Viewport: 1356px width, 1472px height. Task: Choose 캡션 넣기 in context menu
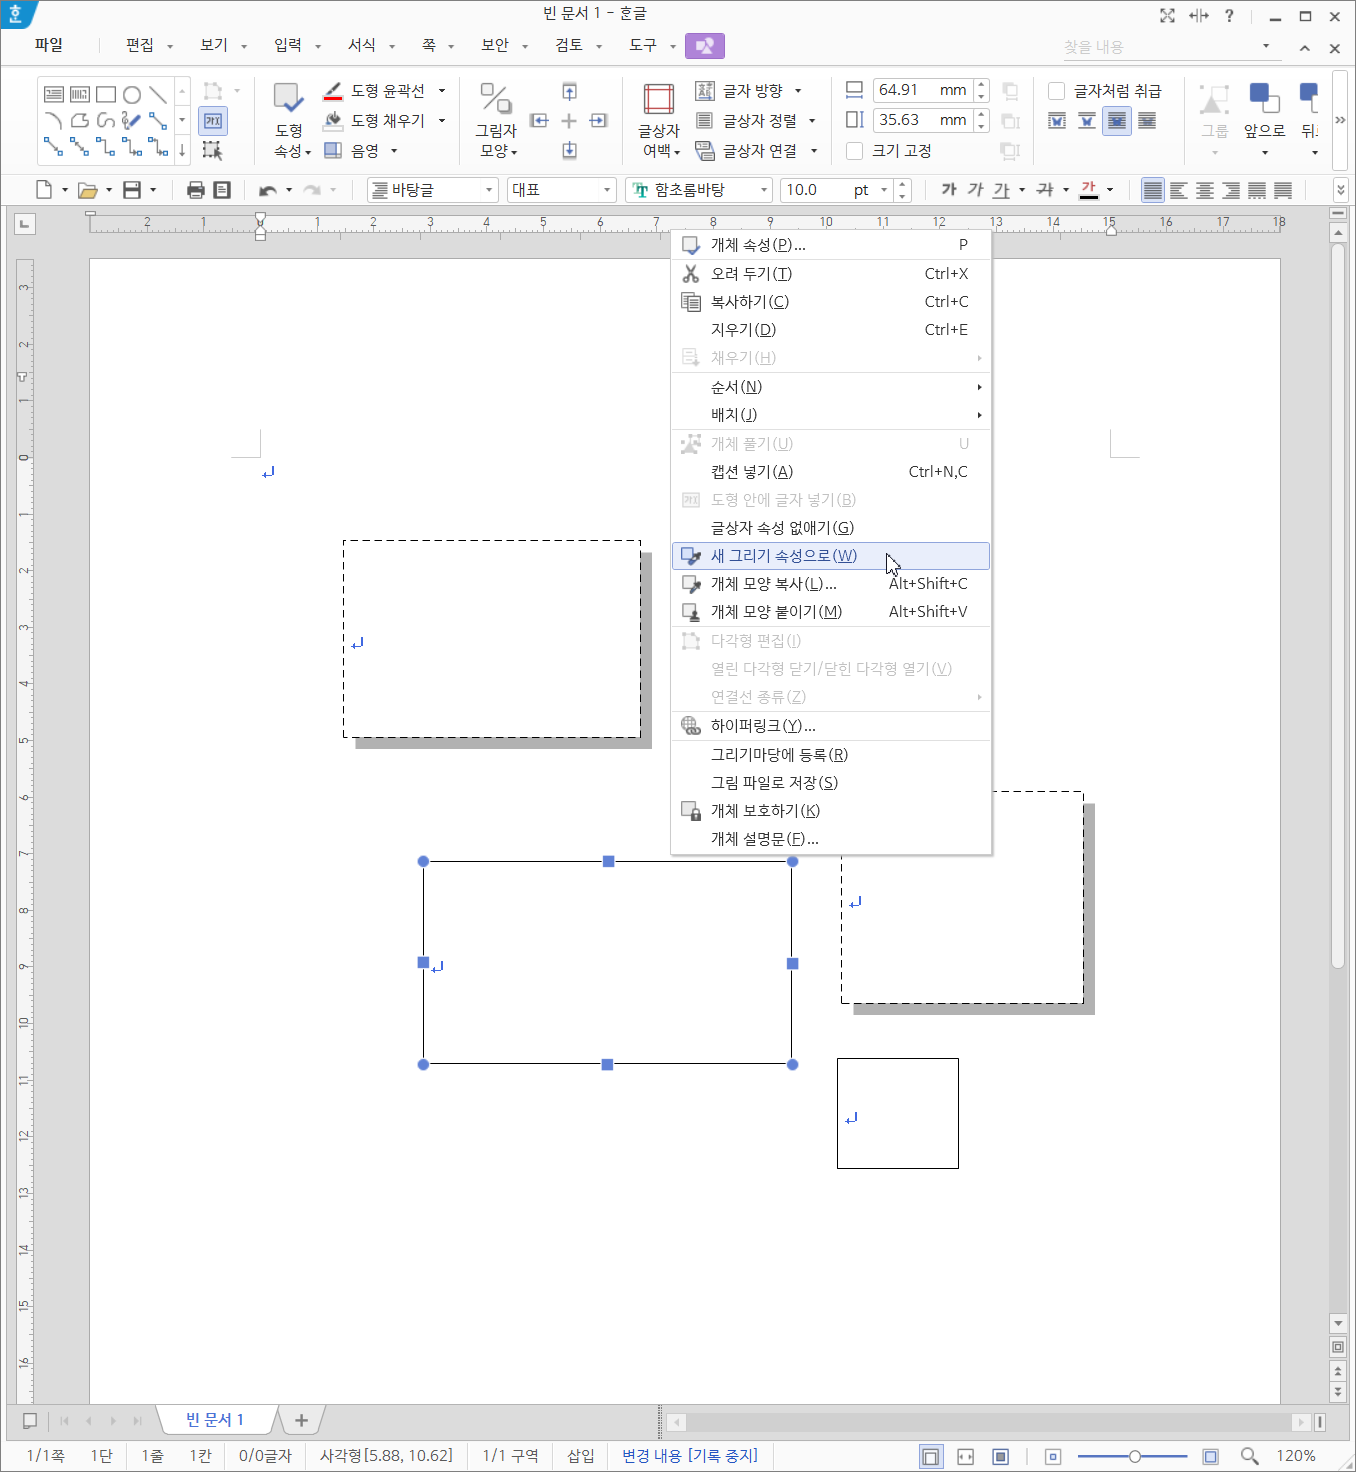831,472
